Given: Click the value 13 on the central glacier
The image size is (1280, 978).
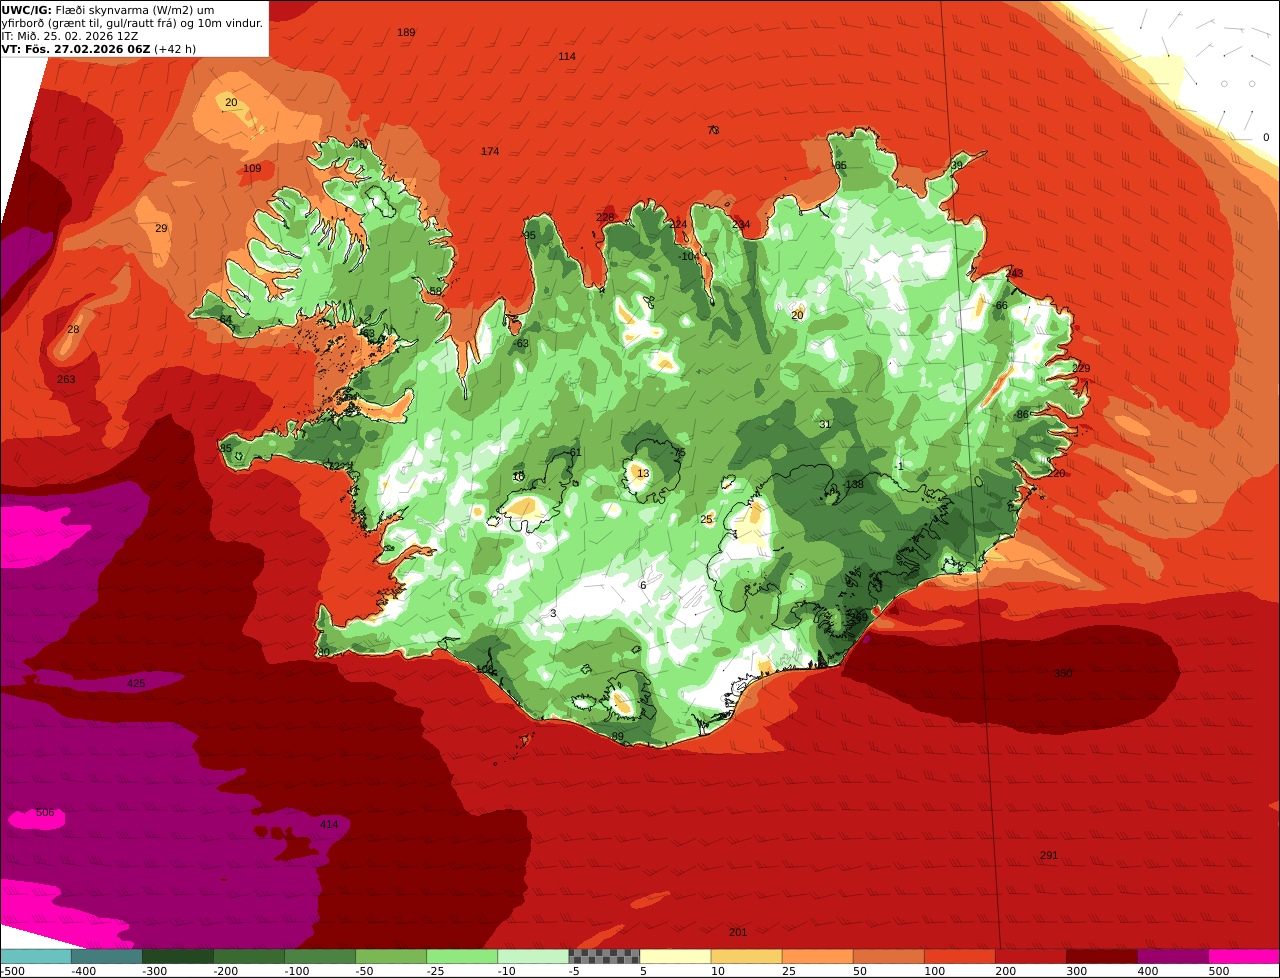Looking at the screenshot, I should pyautogui.click(x=643, y=474).
